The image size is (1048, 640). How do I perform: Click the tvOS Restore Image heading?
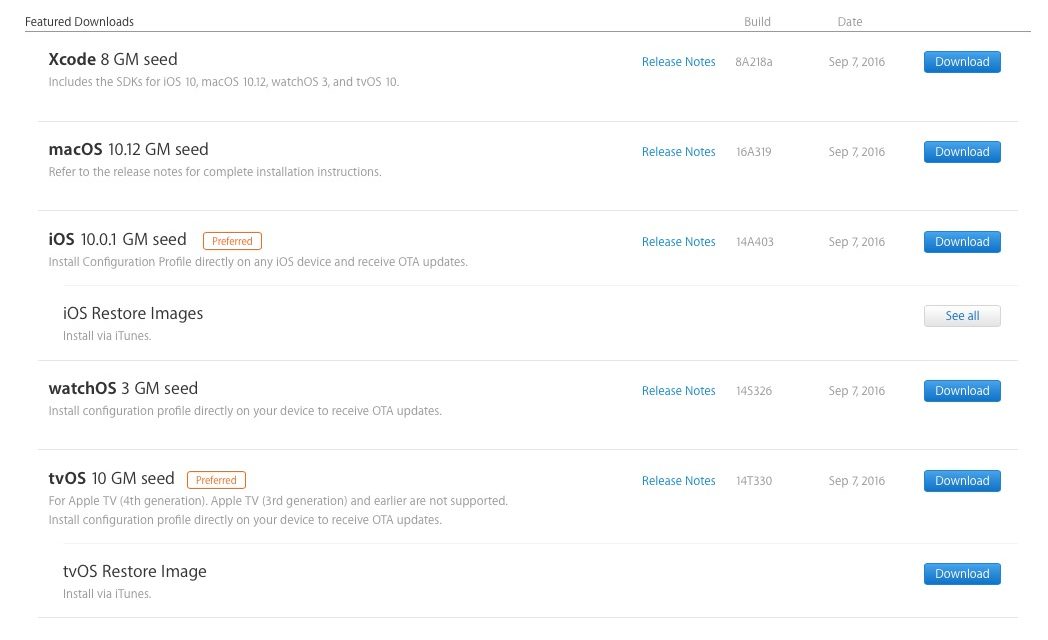(x=134, y=571)
